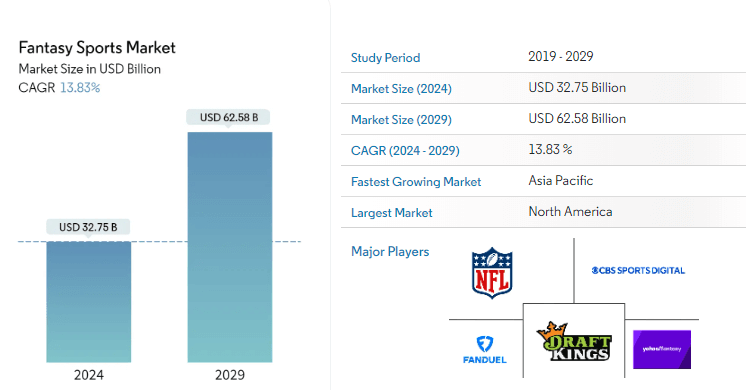Image resolution: width=746 pixels, height=390 pixels.
Task: Click the Fantasy Sports Market title
Action: [x=97, y=48]
